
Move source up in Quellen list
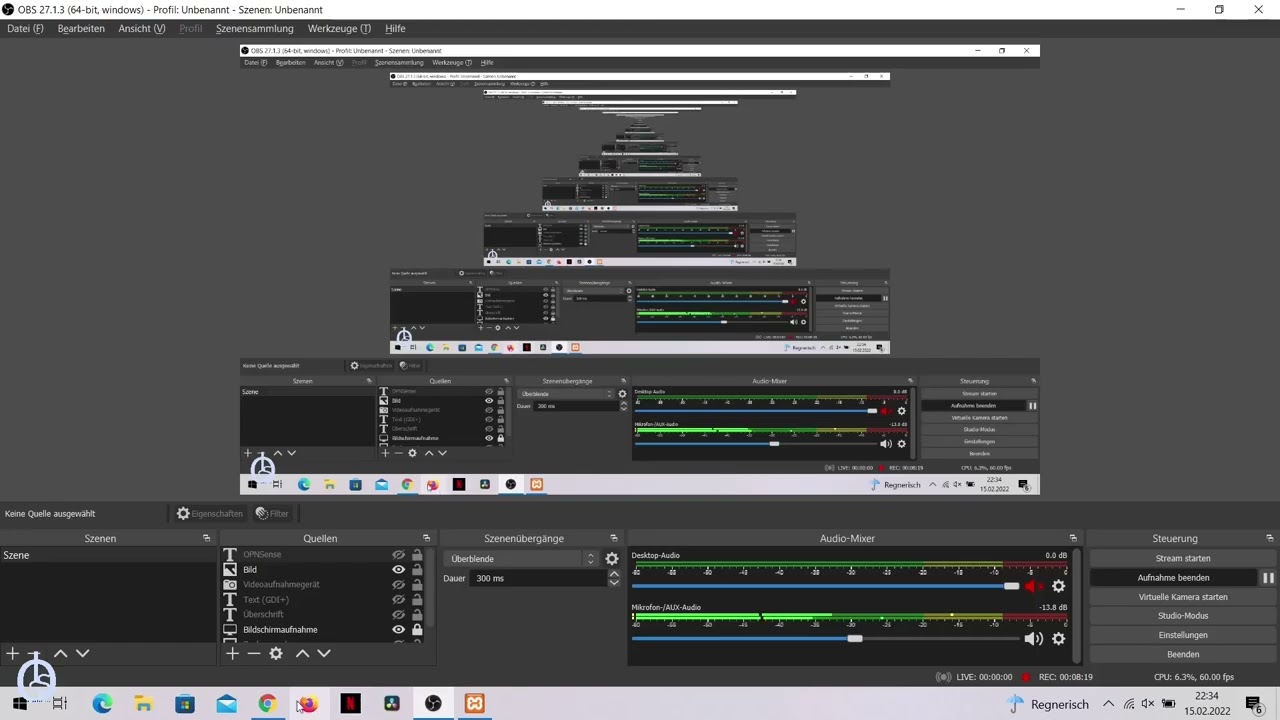[302, 653]
